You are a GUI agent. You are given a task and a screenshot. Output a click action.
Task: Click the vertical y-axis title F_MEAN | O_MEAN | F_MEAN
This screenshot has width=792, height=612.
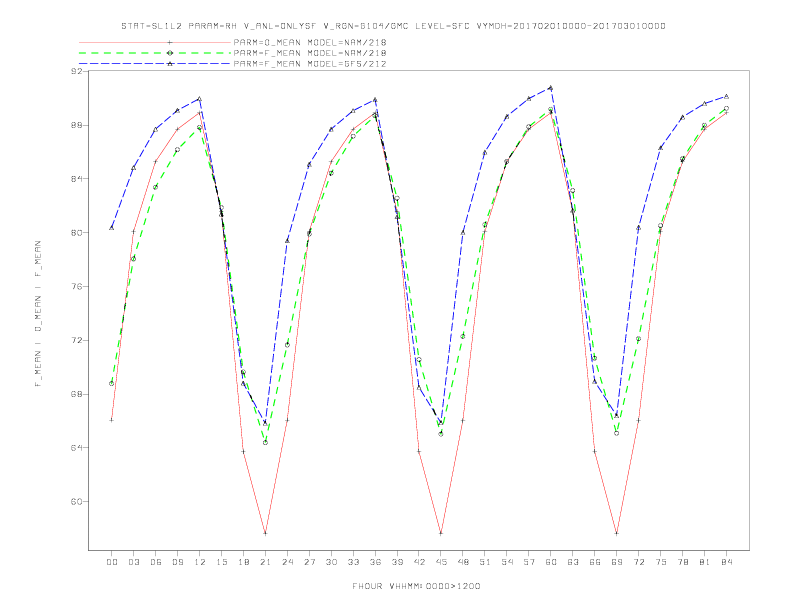tap(38, 314)
